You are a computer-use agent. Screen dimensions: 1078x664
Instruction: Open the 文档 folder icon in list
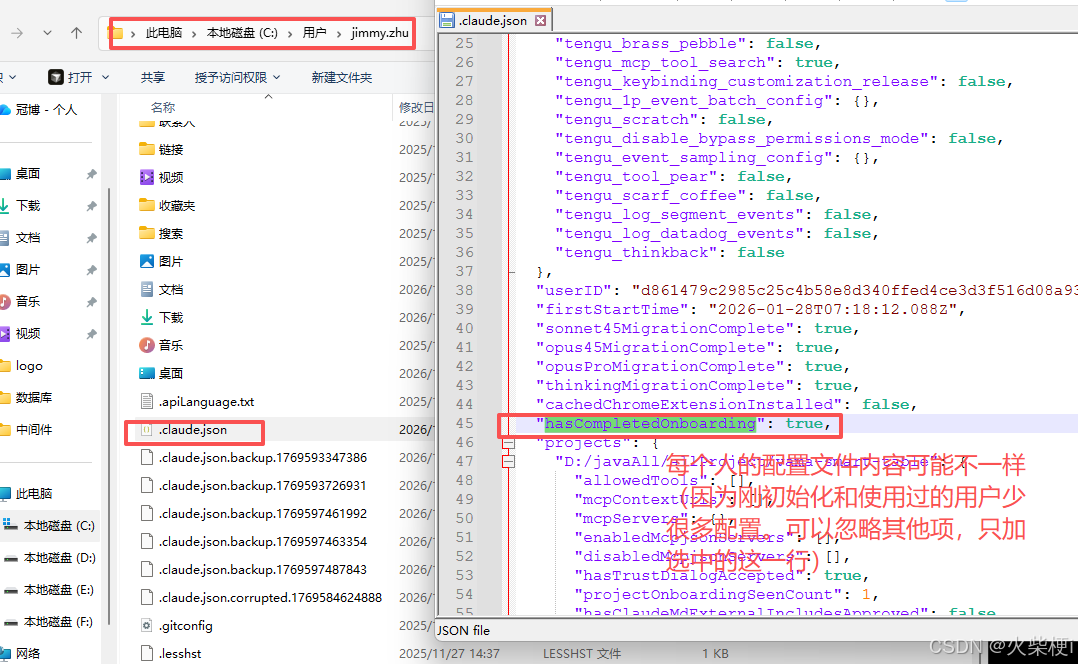(x=146, y=289)
